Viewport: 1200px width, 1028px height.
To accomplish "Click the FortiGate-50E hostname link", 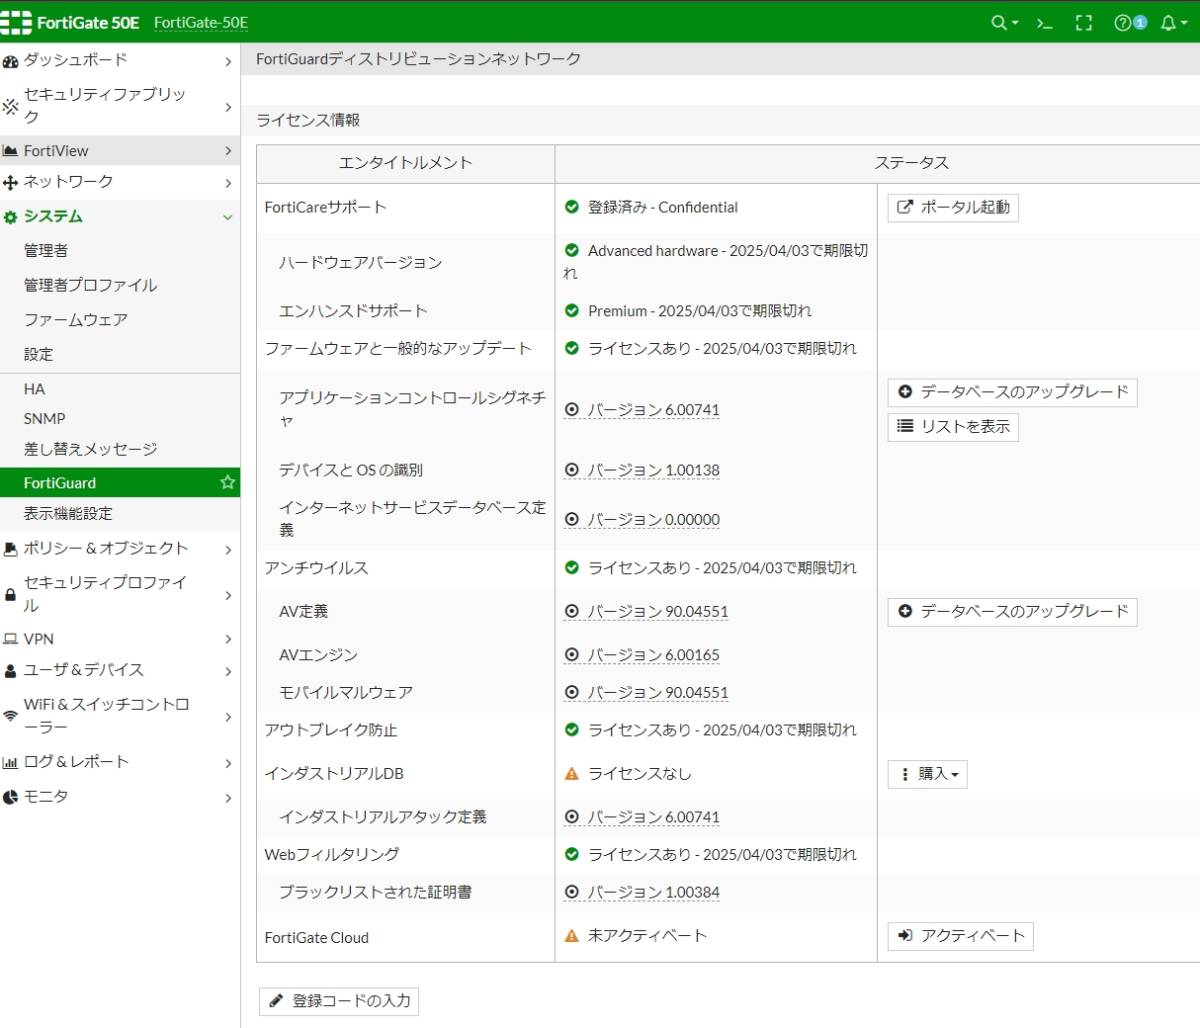I will pyautogui.click(x=201, y=23).
